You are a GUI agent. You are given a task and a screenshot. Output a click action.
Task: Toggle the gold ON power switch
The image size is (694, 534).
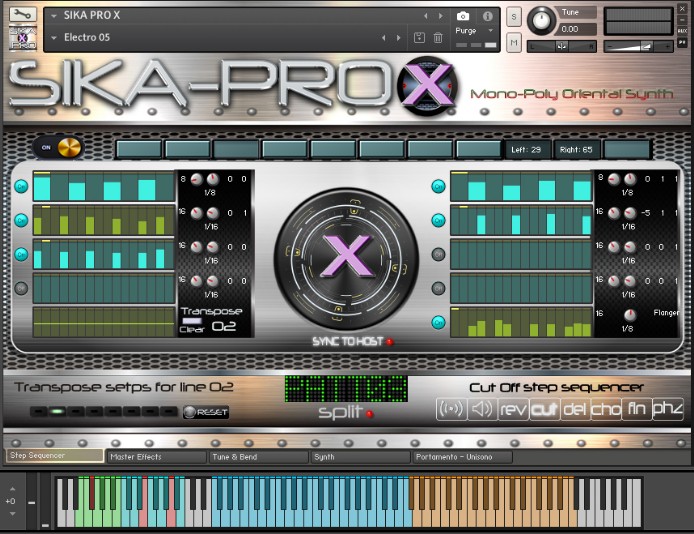pyautogui.click(x=59, y=147)
